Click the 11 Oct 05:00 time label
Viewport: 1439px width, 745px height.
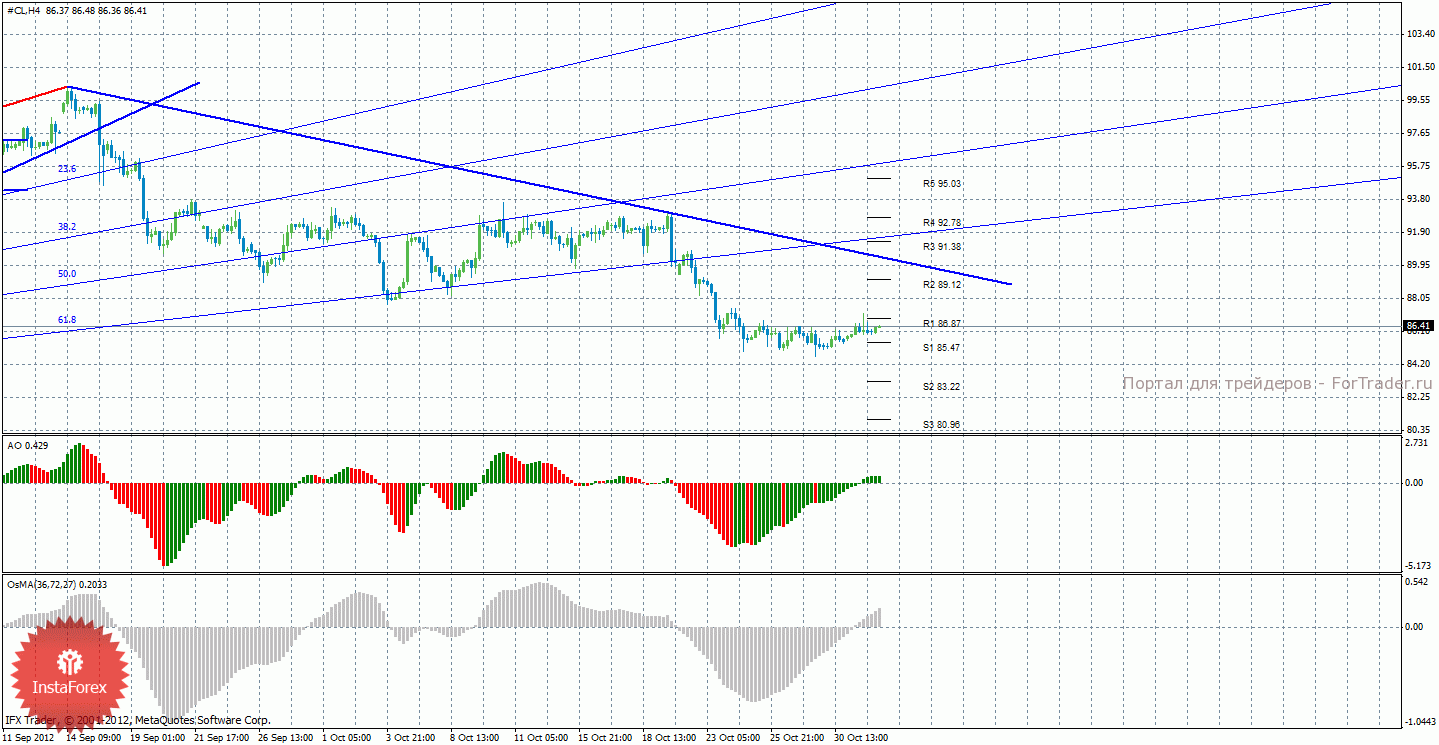540,738
